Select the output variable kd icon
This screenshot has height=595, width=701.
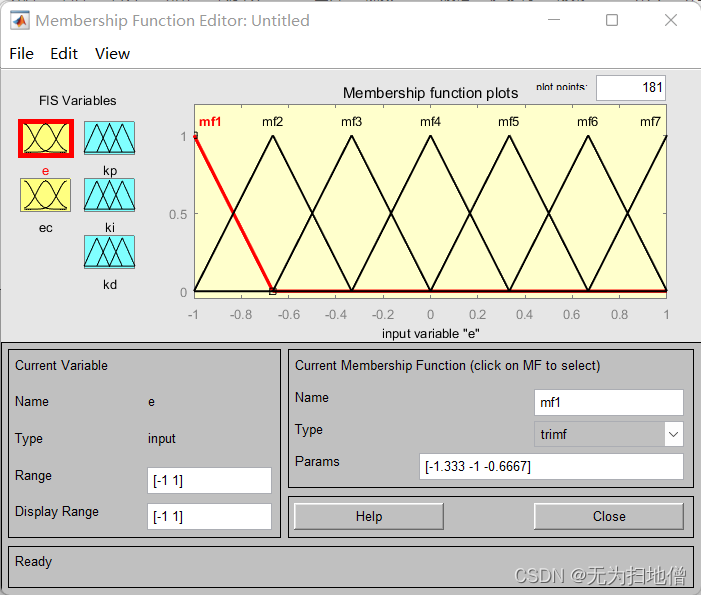click(110, 252)
